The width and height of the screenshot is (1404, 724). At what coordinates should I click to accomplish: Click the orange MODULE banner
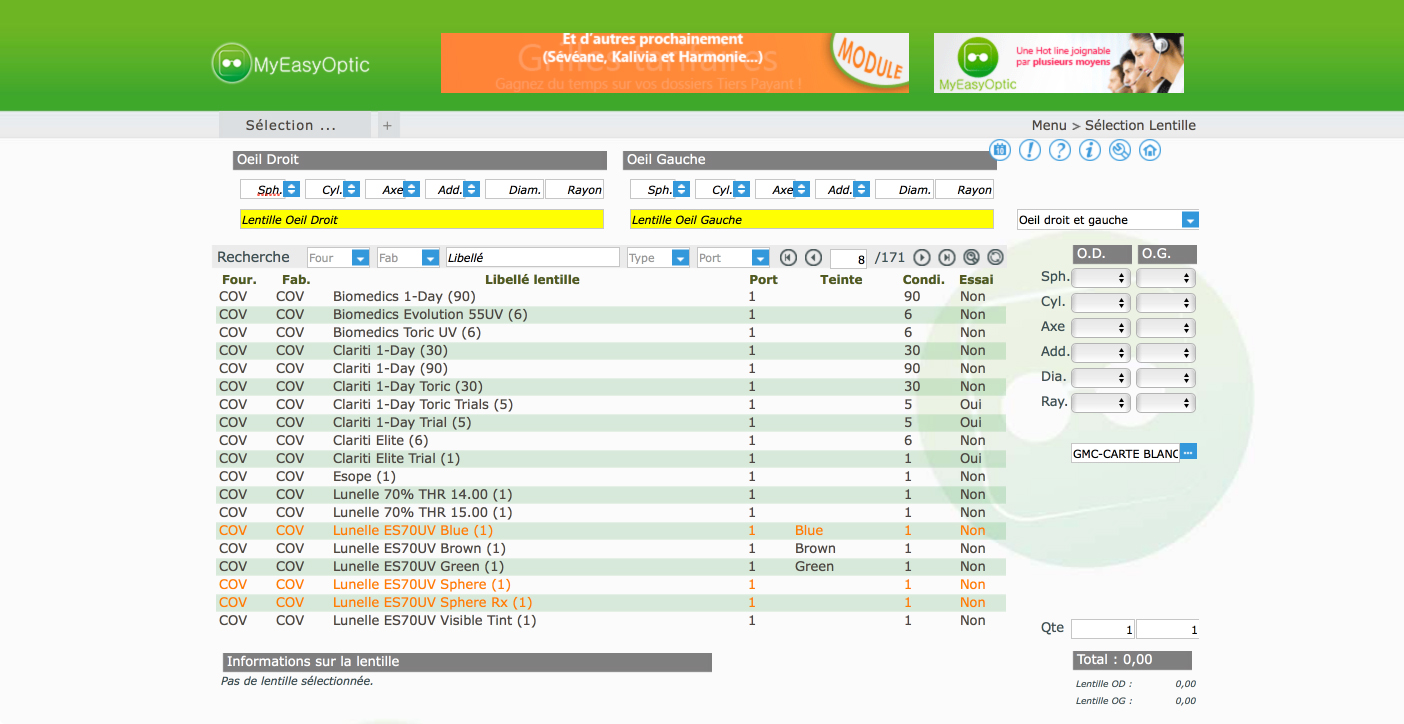675,63
